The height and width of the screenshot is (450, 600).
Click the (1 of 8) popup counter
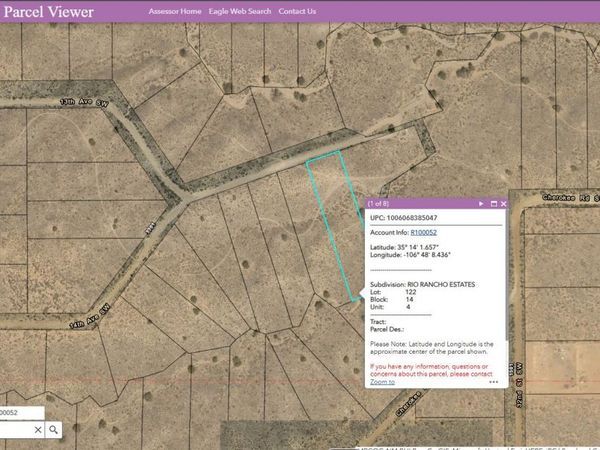[378, 204]
